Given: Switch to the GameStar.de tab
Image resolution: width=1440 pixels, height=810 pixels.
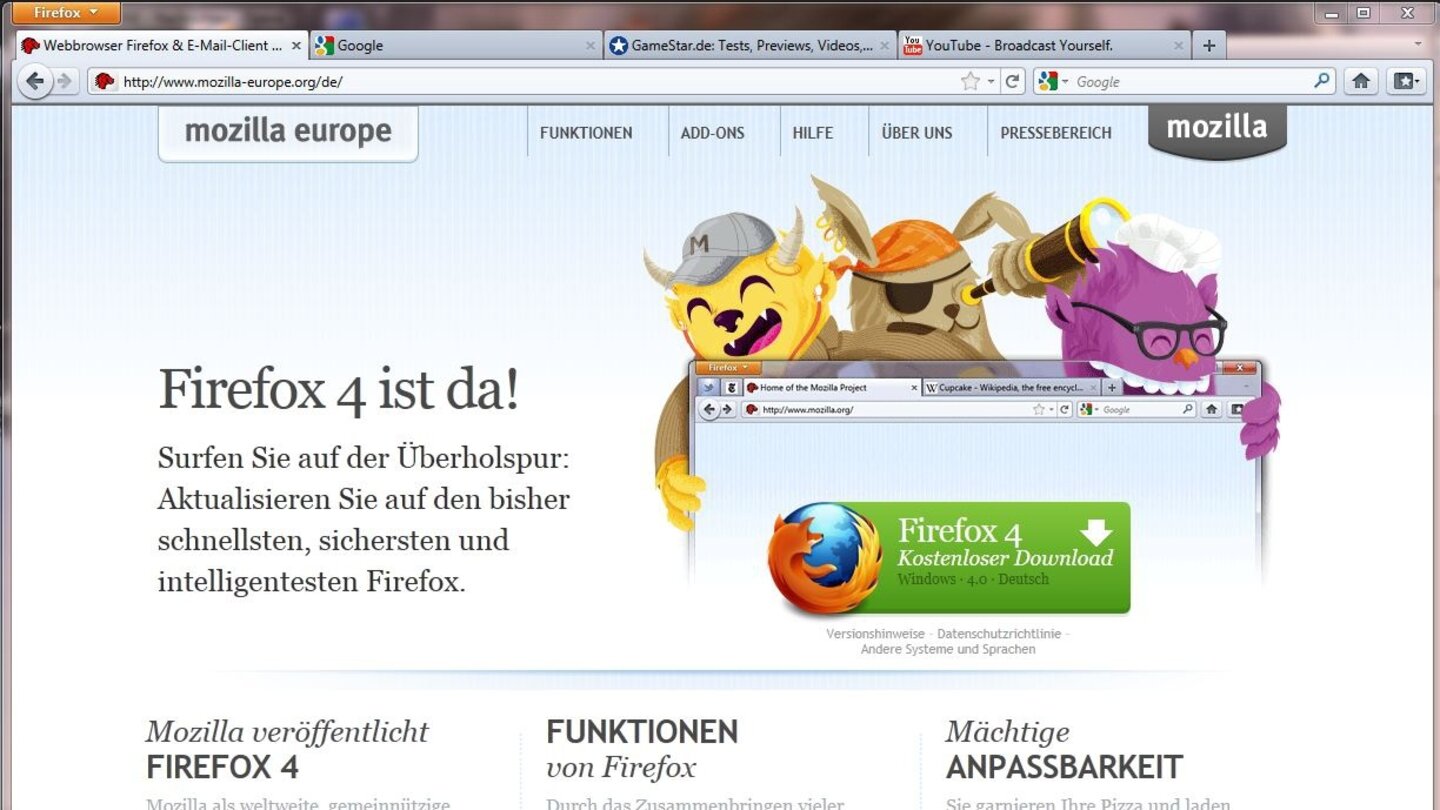Looking at the screenshot, I should tap(750, 46).
